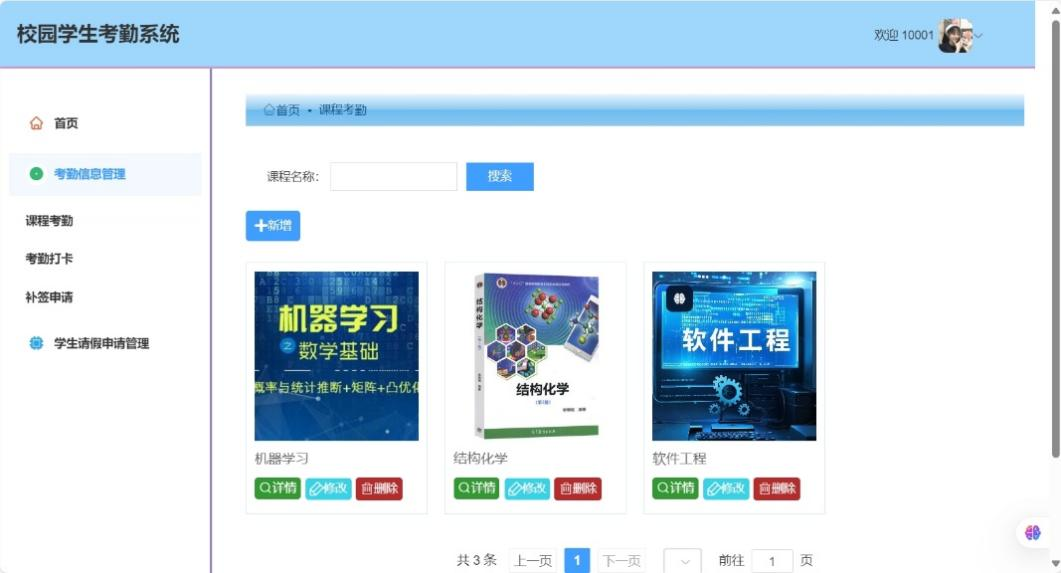The image size is (1061, 573).
Task: Click the 下一页 next page button
Action: click(622, 561)
